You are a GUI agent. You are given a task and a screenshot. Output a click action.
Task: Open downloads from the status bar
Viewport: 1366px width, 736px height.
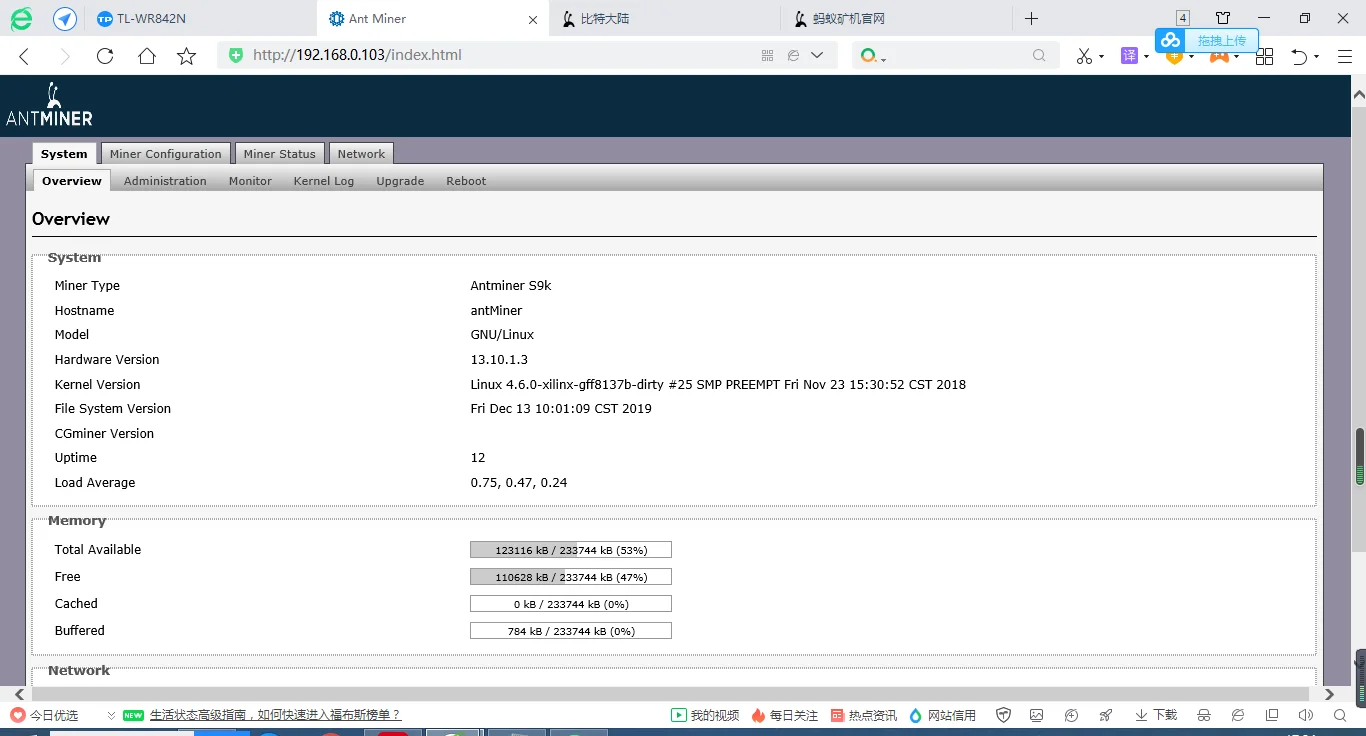click(x=1156, y=715)
